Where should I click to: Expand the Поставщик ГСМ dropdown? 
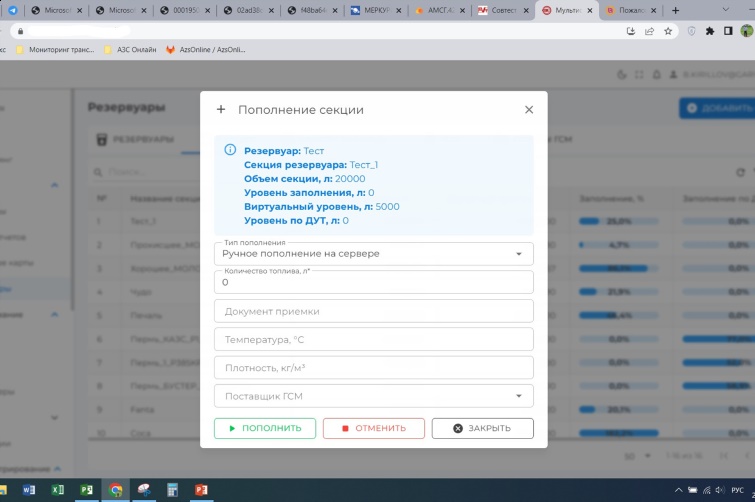pyautogui.click(x=374, y=396)
